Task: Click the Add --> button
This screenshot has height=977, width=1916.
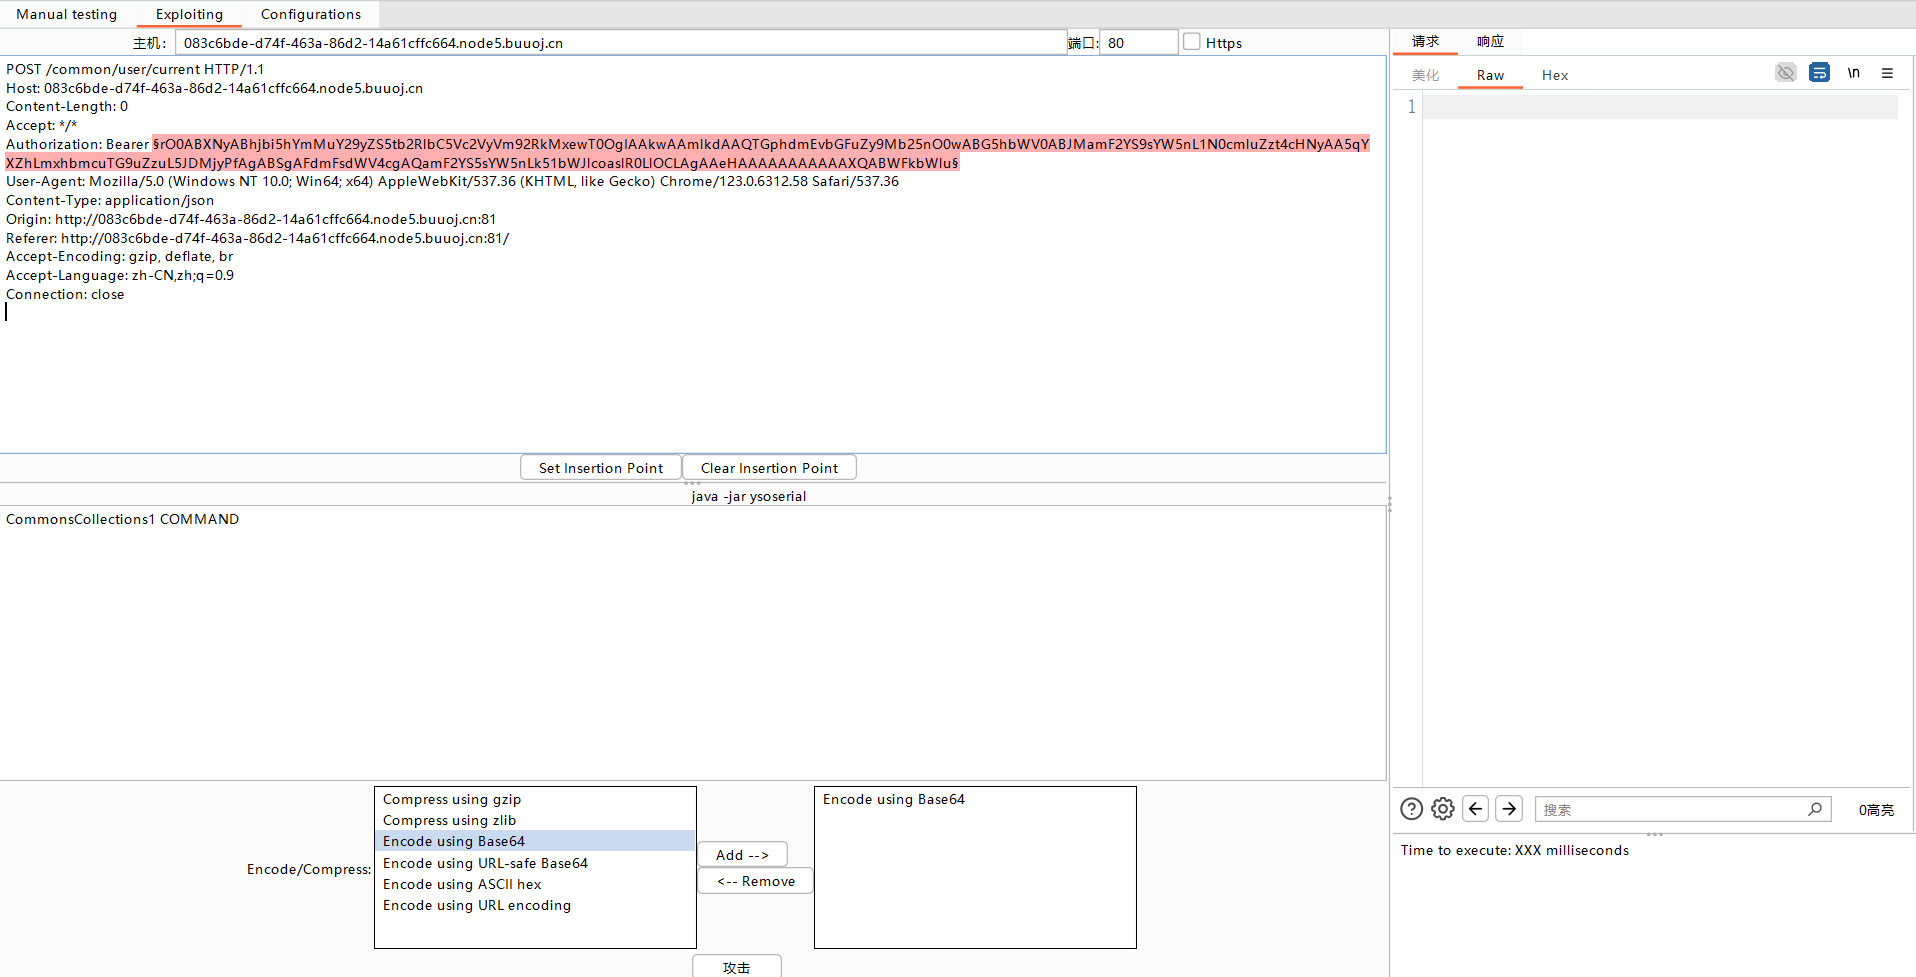Action: (742, 855)
